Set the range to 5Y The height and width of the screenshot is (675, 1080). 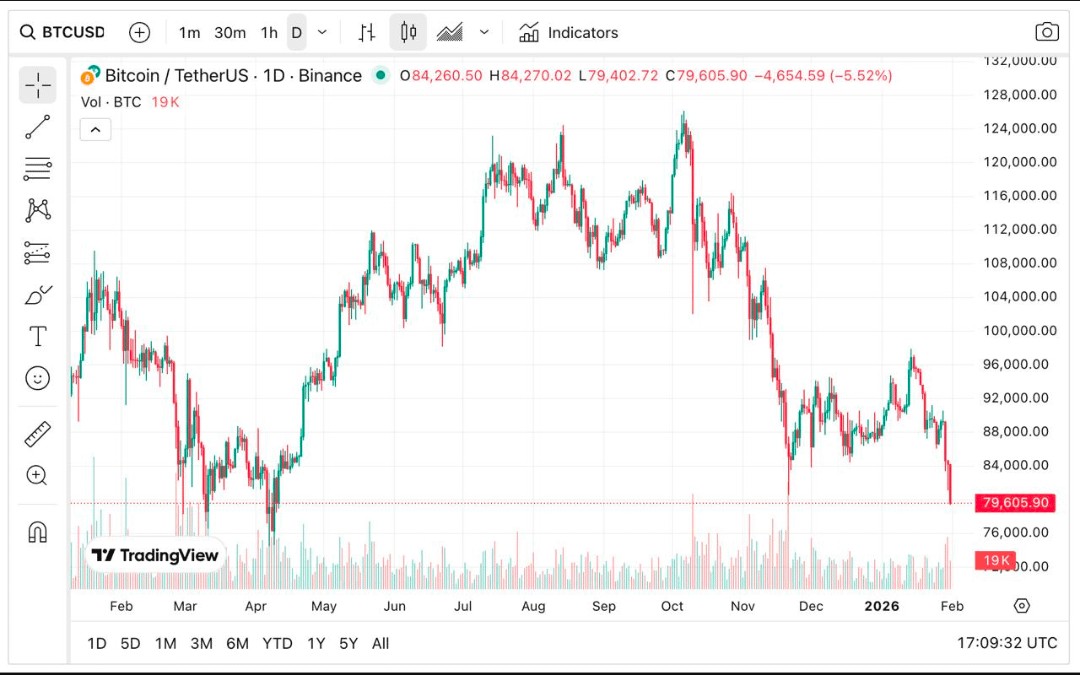[x=349, y=643]
